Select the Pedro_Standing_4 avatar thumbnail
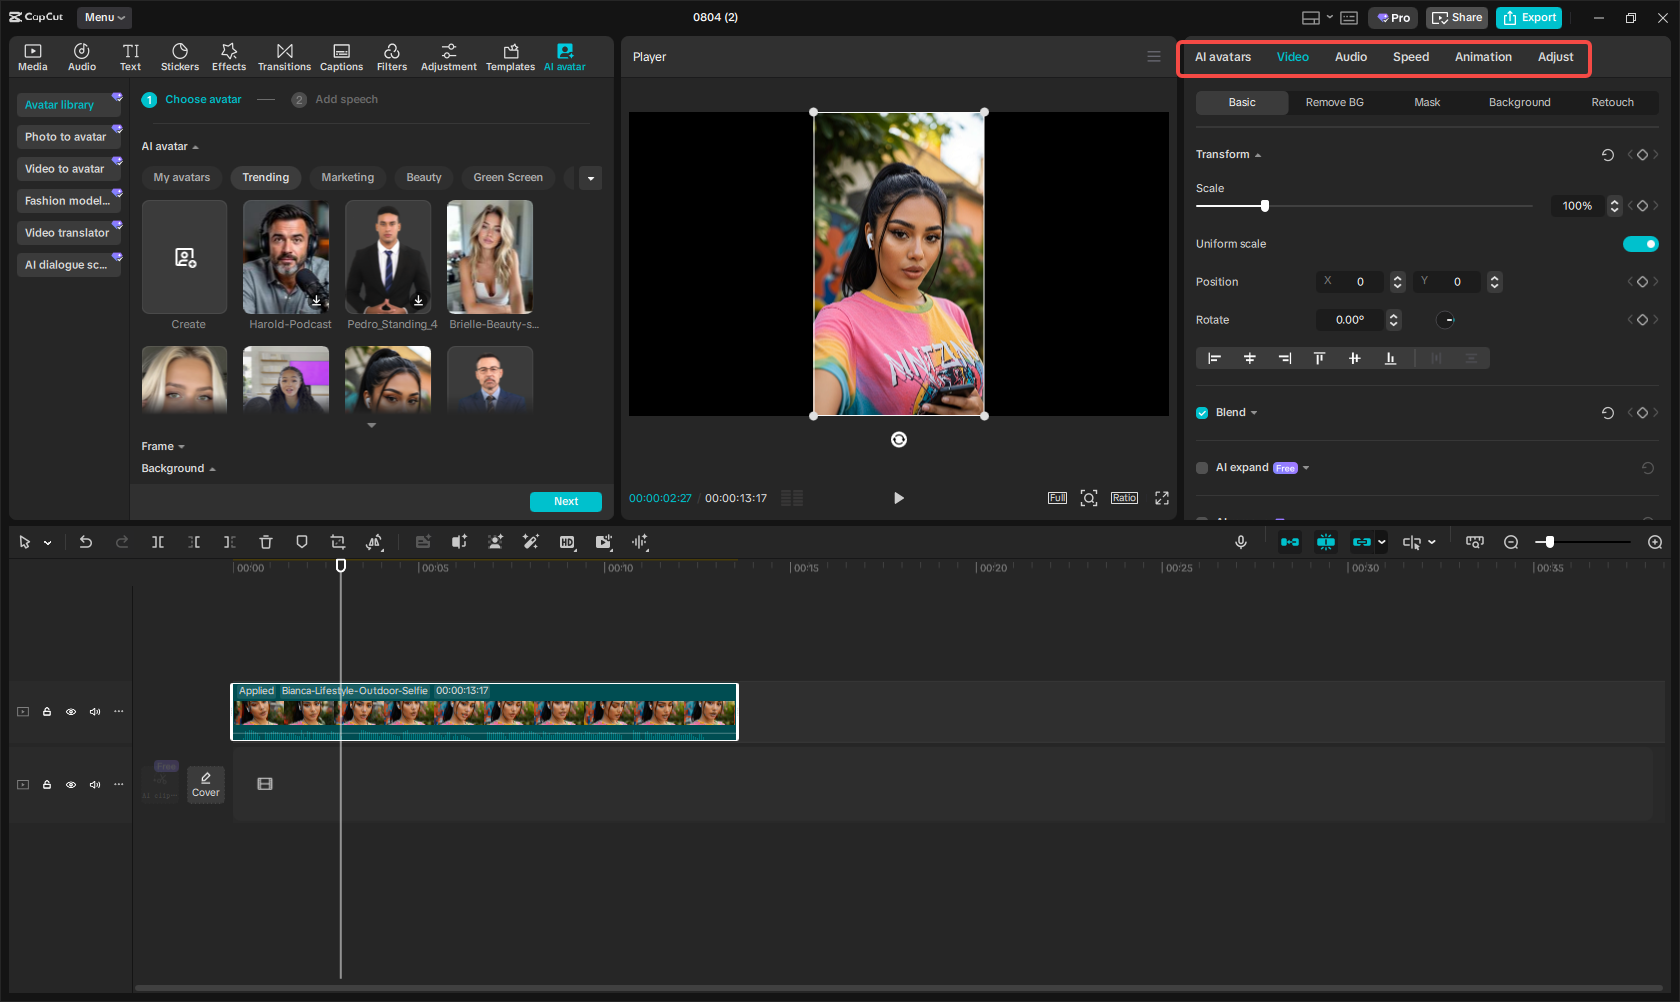Viewport: 1680px width, 1002px height. pos(388,257)
